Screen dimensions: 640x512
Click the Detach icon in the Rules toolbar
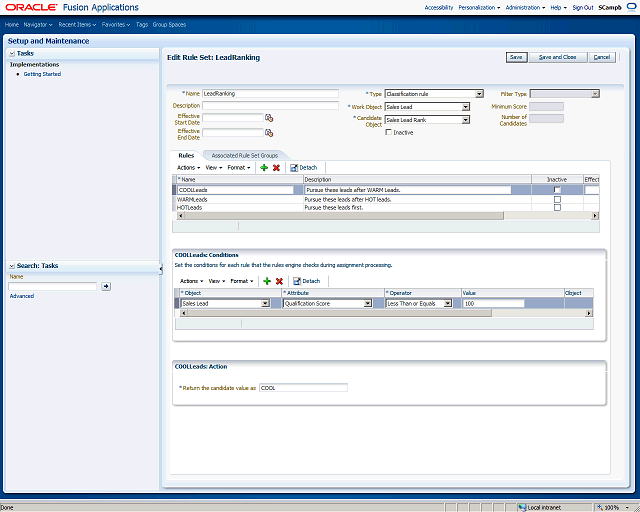click(x=293, y=168)
